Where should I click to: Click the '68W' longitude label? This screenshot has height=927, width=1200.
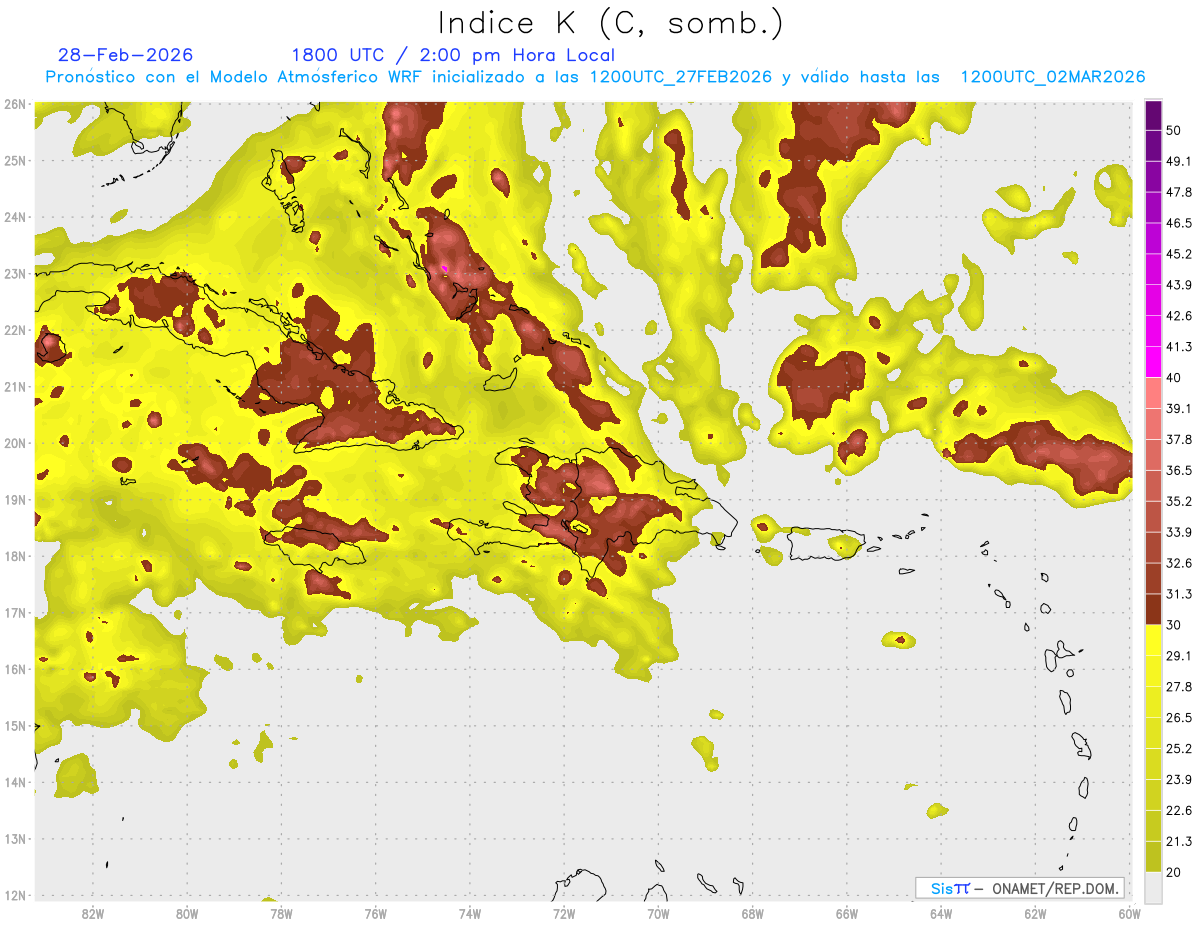click(752, 913)
